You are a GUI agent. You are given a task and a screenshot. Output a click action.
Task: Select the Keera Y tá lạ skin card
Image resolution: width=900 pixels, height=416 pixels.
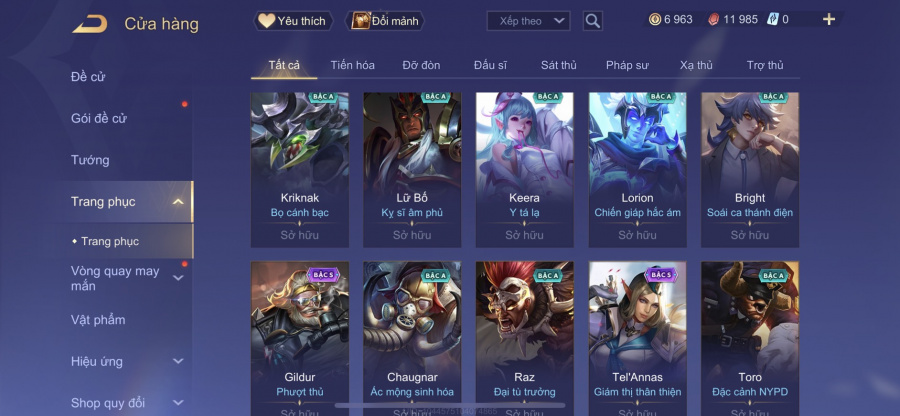point(524,170)
